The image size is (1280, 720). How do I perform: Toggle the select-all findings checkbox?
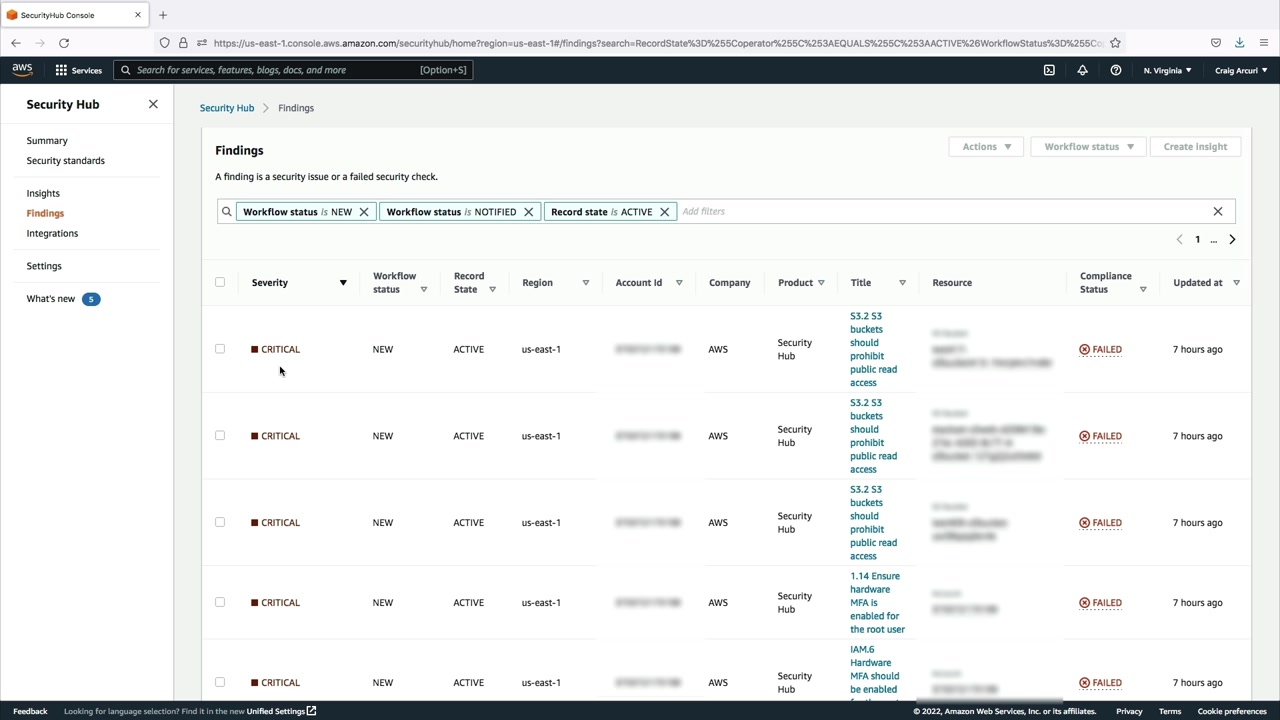point(220,283)
